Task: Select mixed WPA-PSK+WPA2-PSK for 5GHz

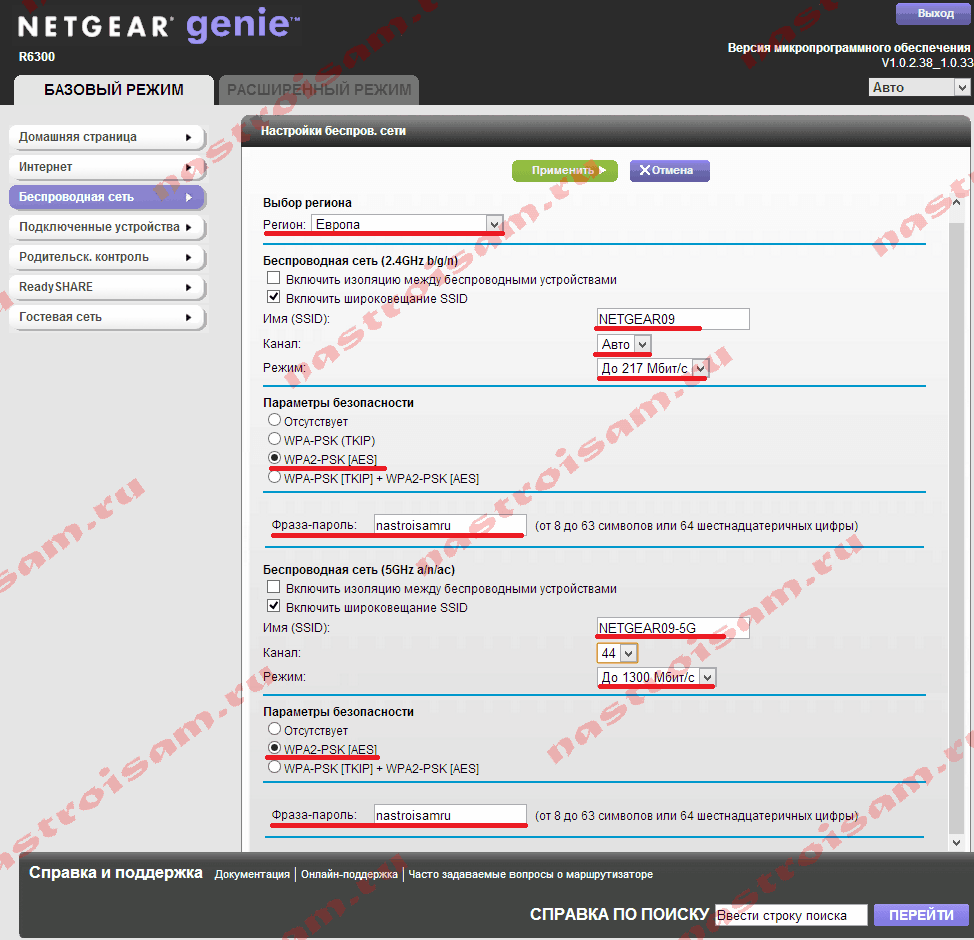Action: [274, 767]
